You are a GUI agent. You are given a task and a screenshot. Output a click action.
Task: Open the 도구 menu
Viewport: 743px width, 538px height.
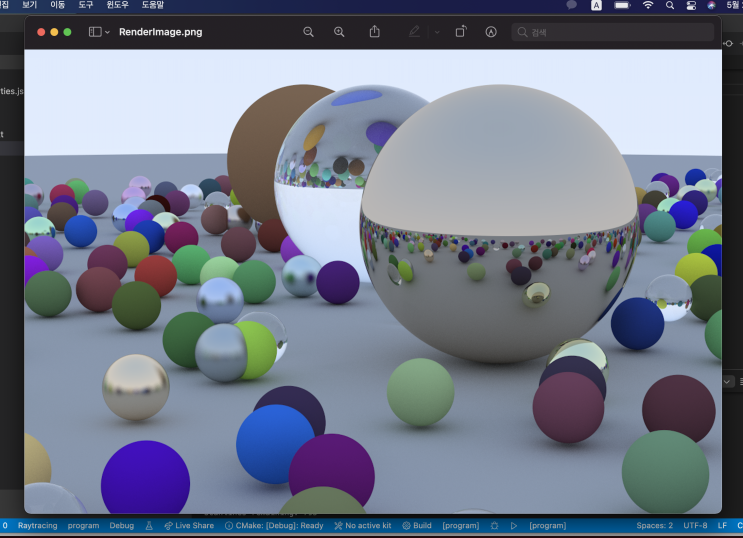(x=86, y=5)
